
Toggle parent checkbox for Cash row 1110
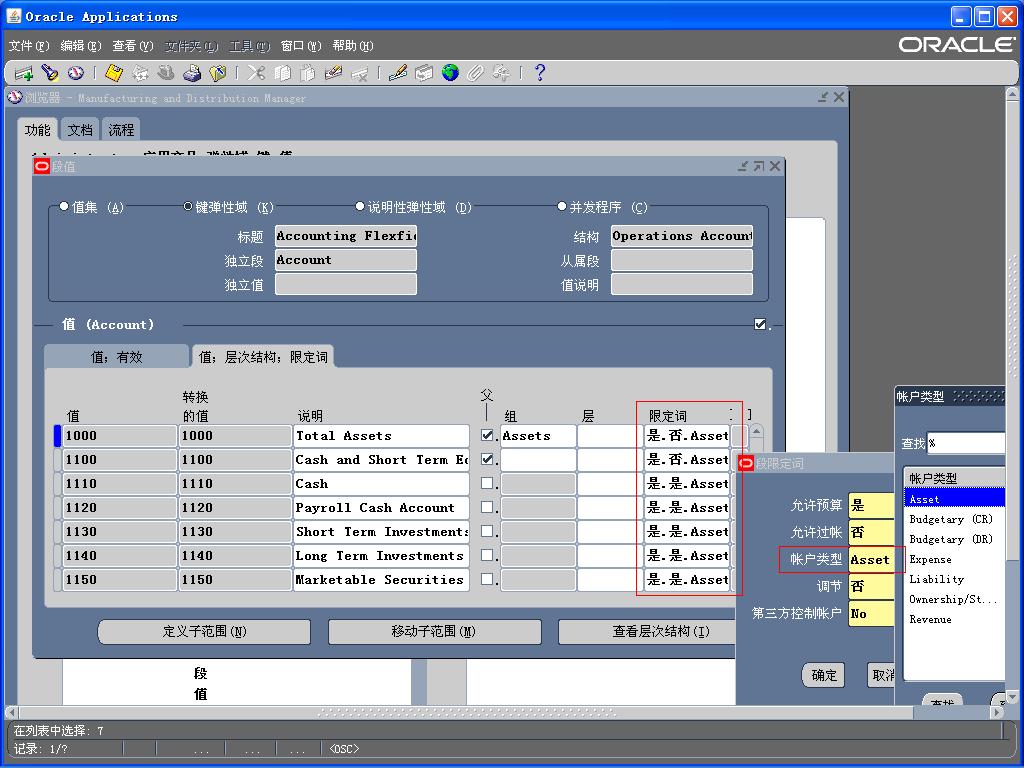pyautogui.click(x=487, y=483)
